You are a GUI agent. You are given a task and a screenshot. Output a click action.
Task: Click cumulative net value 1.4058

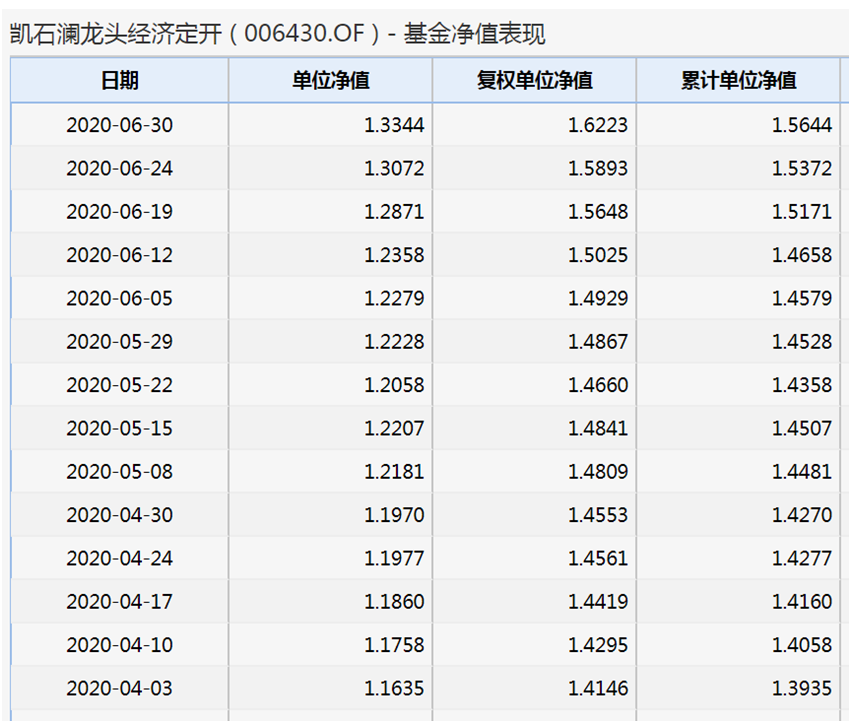pyautogui.click(x=802, y=645)
